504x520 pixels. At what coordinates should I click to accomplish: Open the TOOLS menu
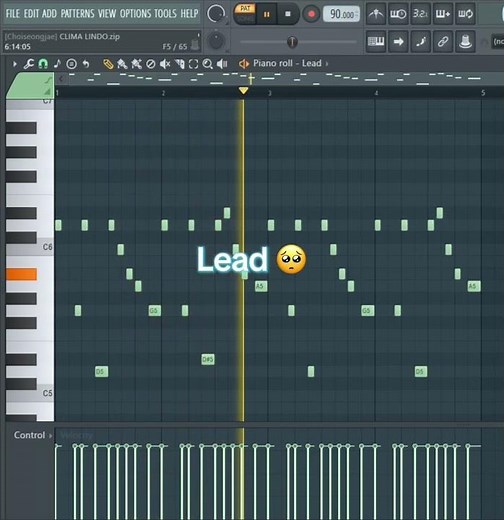click(x=165, y=13)
